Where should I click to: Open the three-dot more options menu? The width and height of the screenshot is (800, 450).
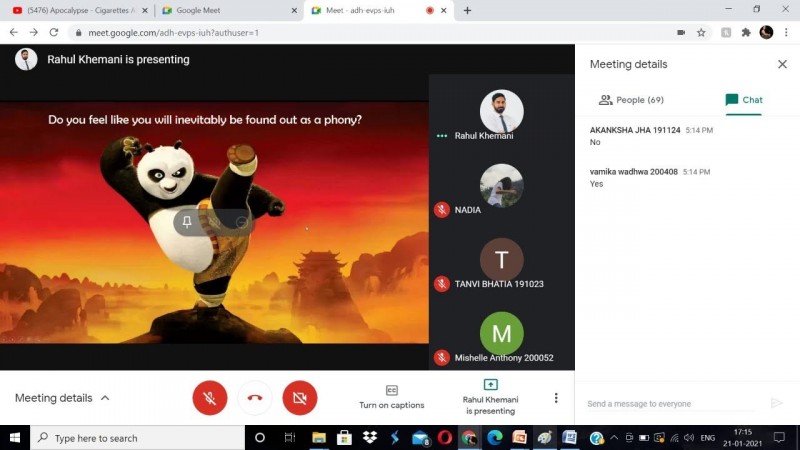pos(556,398)
